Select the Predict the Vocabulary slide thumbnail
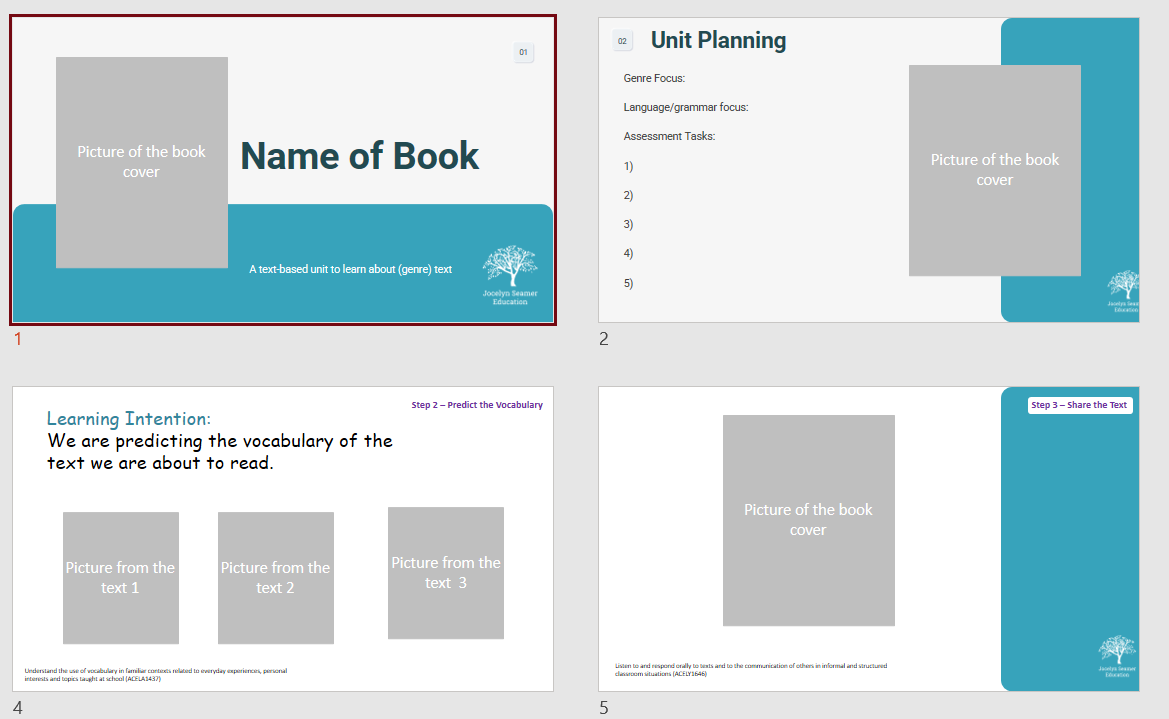Viewport: 1169px width, 719px height. 283,539
